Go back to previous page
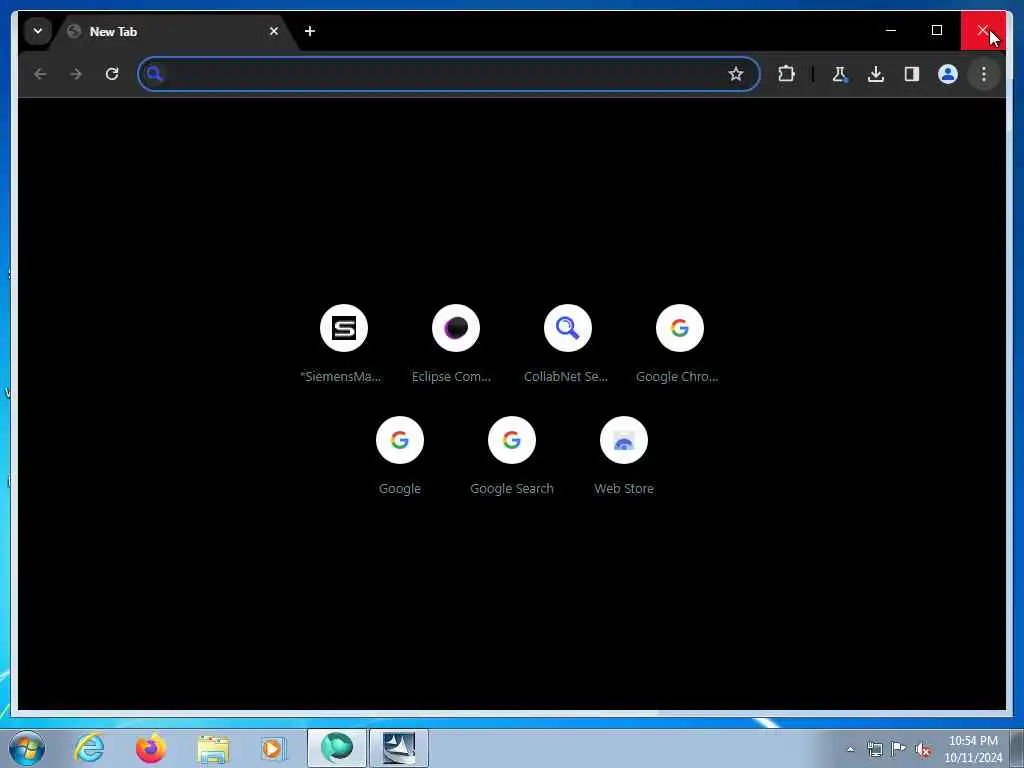The width and height of the screenshot is (1024, 768). 40,74
